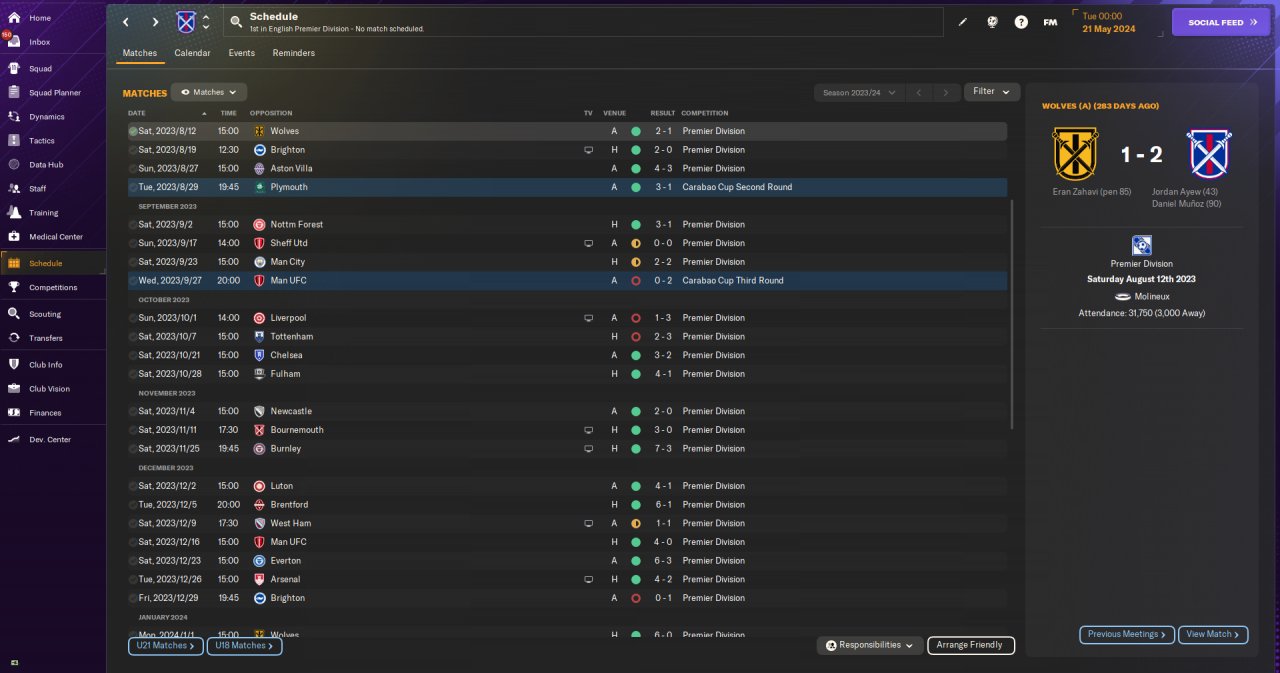Screen dimensions: 1280x673
Task: Toggle marker on Plymouth row
Action: pos(133,187)
